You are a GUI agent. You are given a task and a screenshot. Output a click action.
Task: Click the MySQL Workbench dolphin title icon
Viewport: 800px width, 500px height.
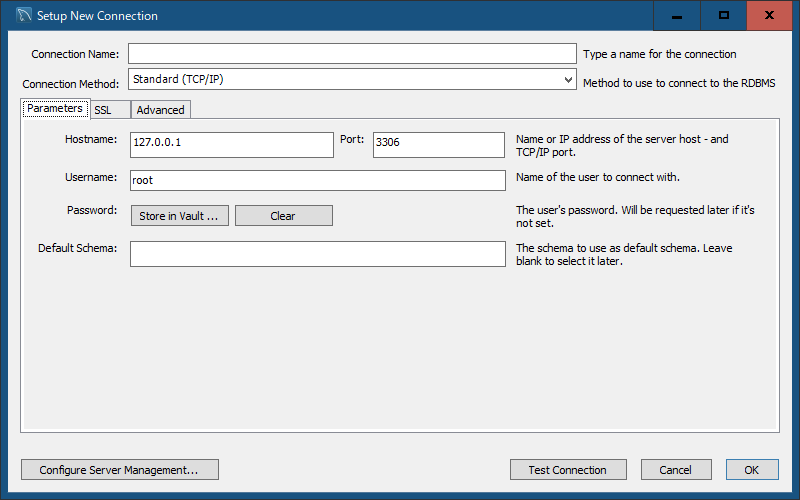pos(24,15)
